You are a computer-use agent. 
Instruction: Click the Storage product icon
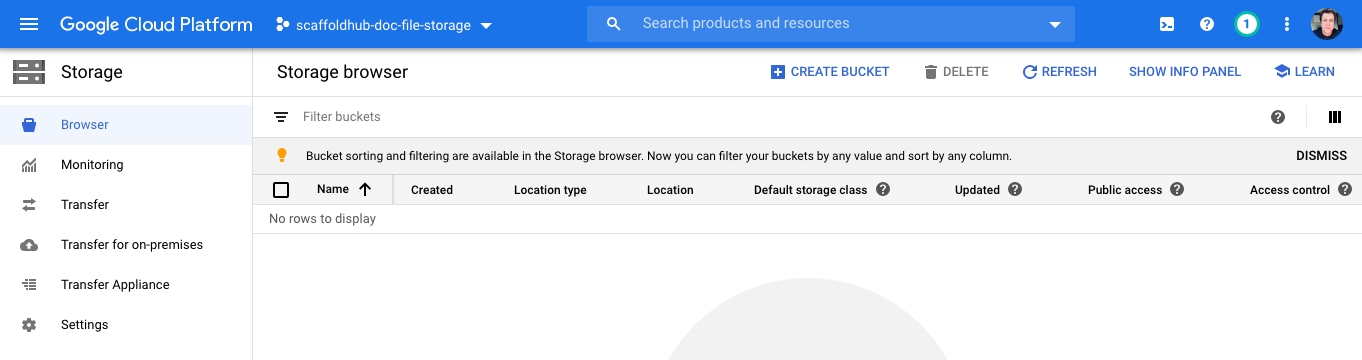29,72
